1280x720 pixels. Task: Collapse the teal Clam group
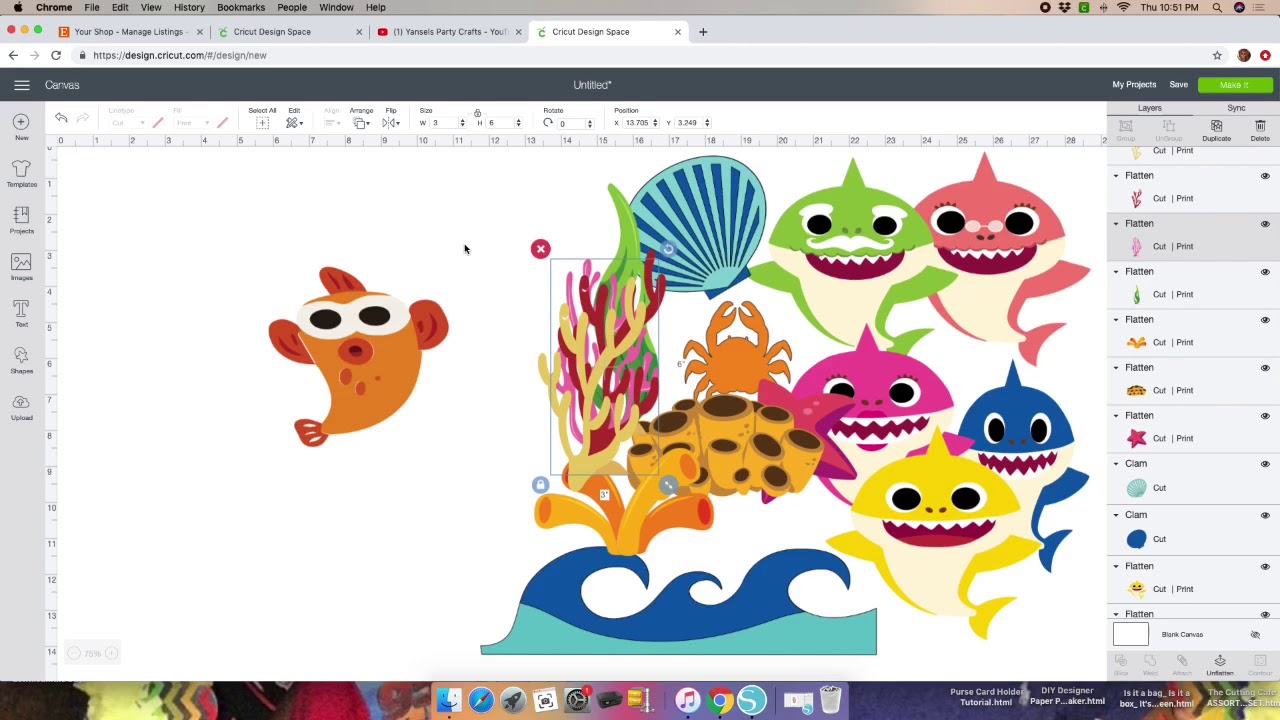pyautogui.click(x=1116, y=464)
